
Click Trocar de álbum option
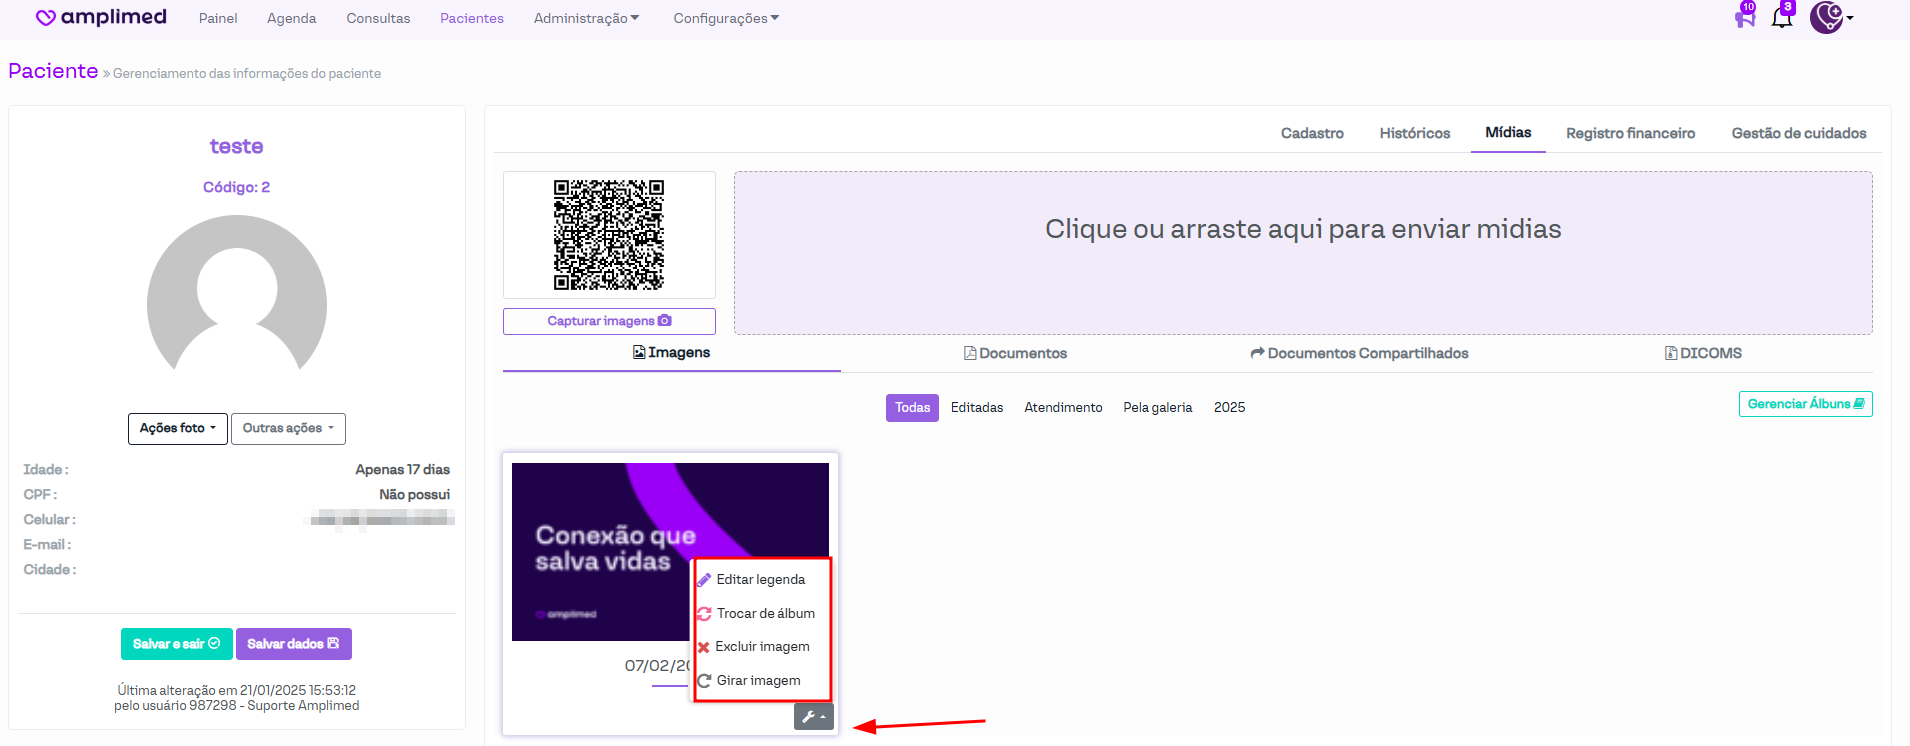coord(765,614)
